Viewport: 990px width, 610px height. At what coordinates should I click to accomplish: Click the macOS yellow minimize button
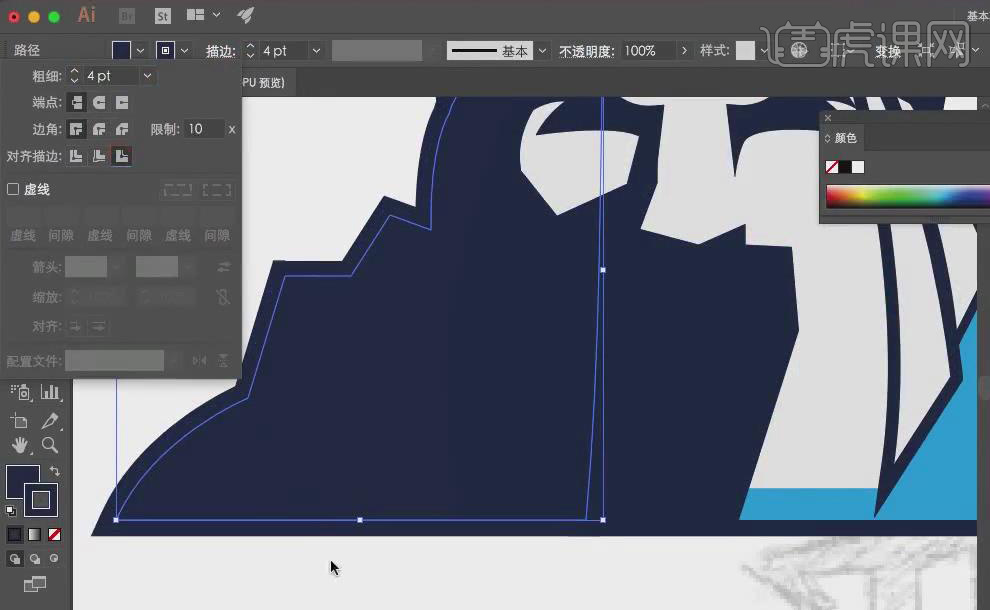[34, 17]
